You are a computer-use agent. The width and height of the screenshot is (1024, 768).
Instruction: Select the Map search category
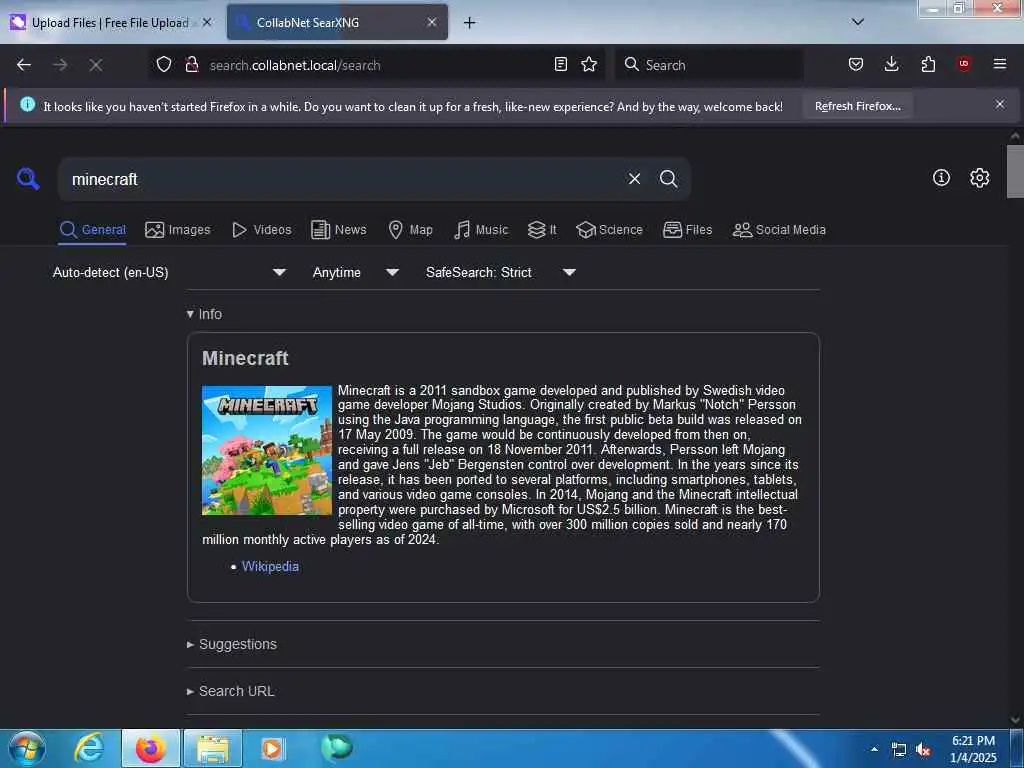pos(411,230)
